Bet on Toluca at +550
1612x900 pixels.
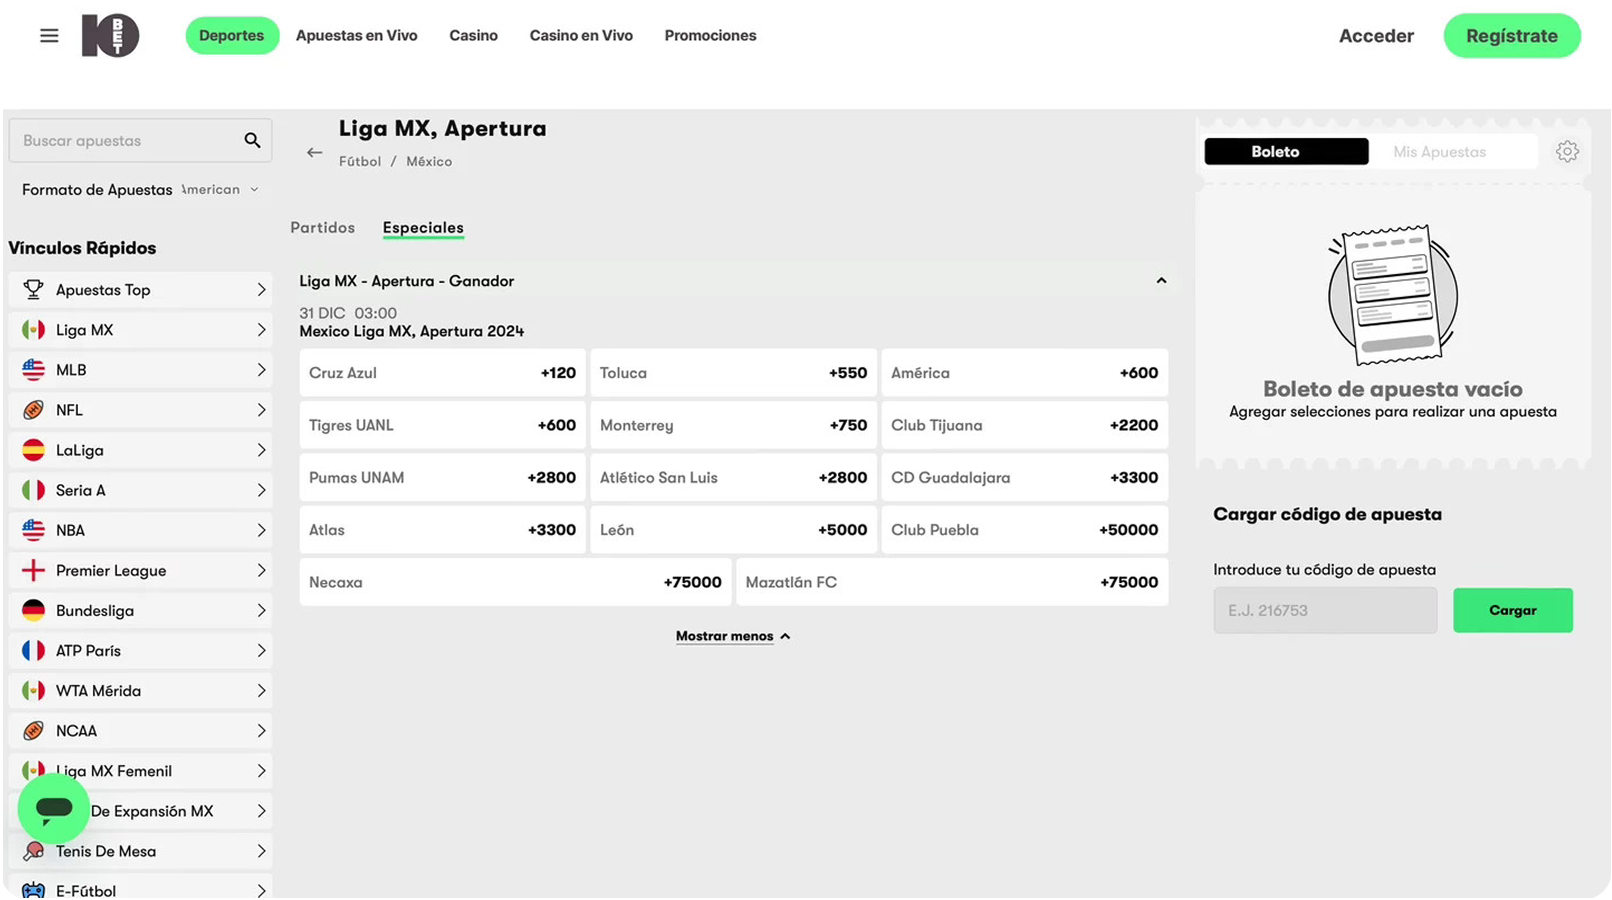tap(733, 373)
